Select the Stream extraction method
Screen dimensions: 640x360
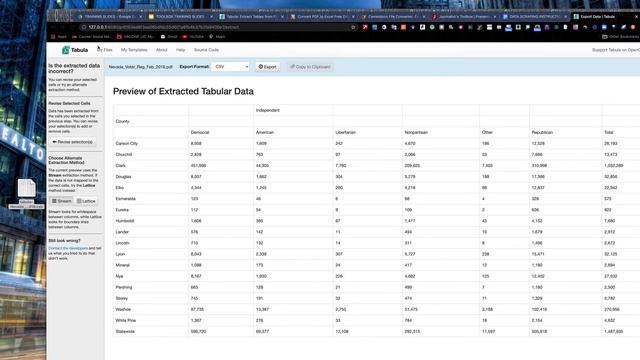click(x=61, y=201)
